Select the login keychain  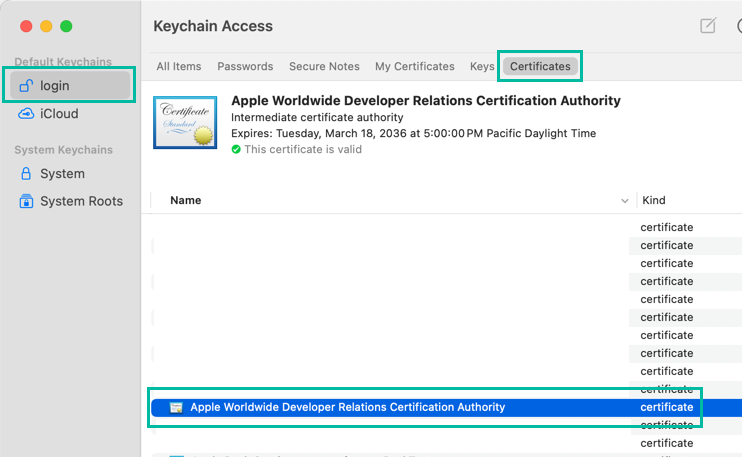[x=70, y=85]
